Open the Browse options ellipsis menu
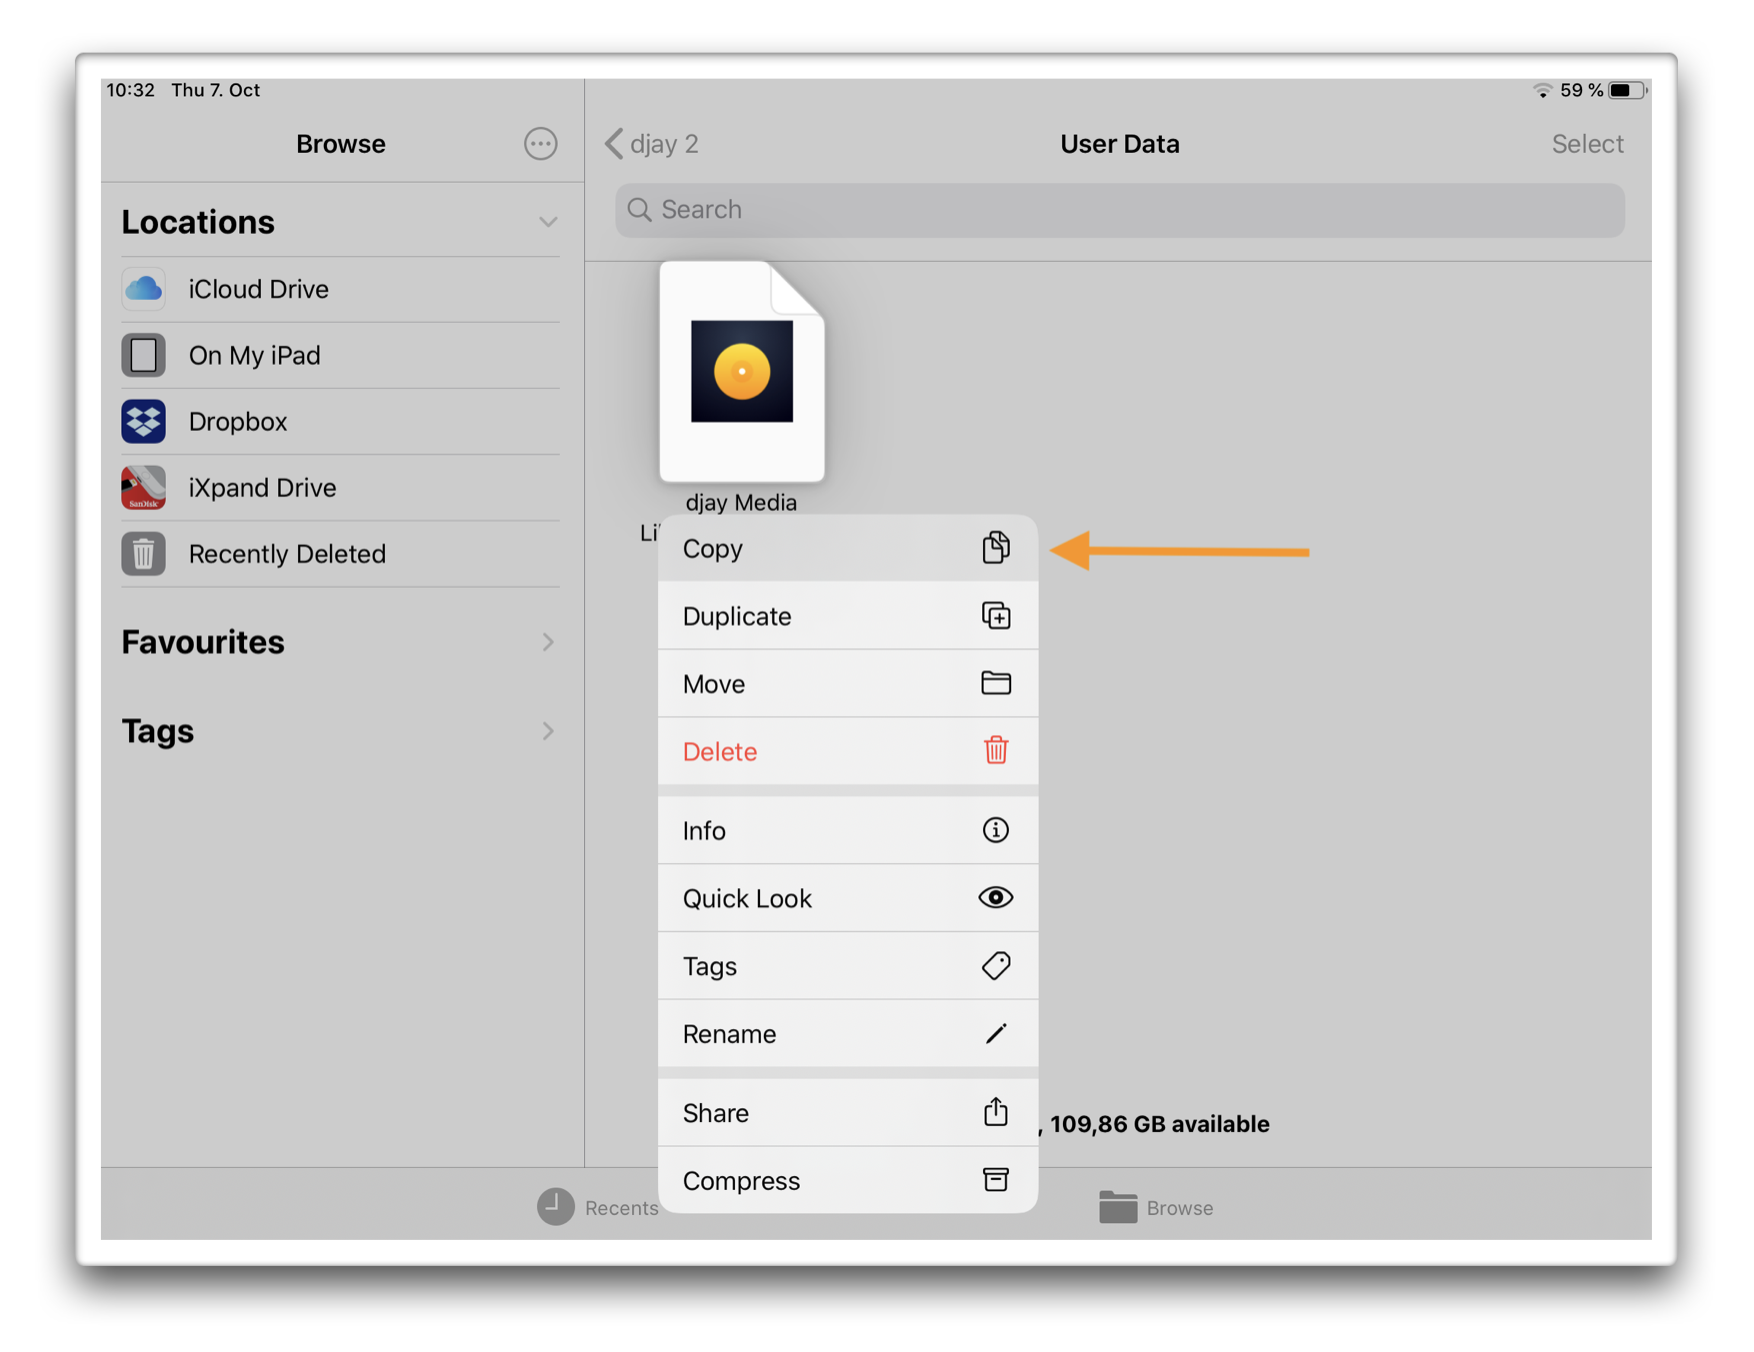Screen dimensions: 1754x1352 tap(540, 143)
